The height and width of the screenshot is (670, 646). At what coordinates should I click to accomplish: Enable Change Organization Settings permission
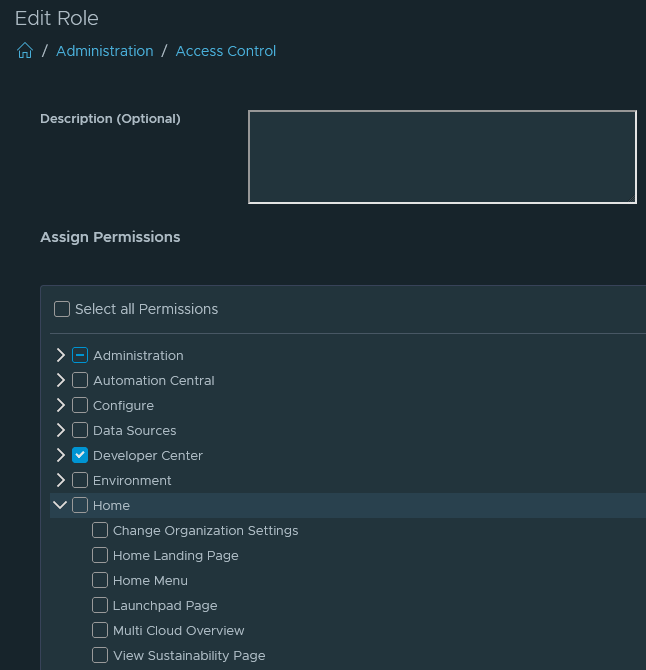click(100, 530)
